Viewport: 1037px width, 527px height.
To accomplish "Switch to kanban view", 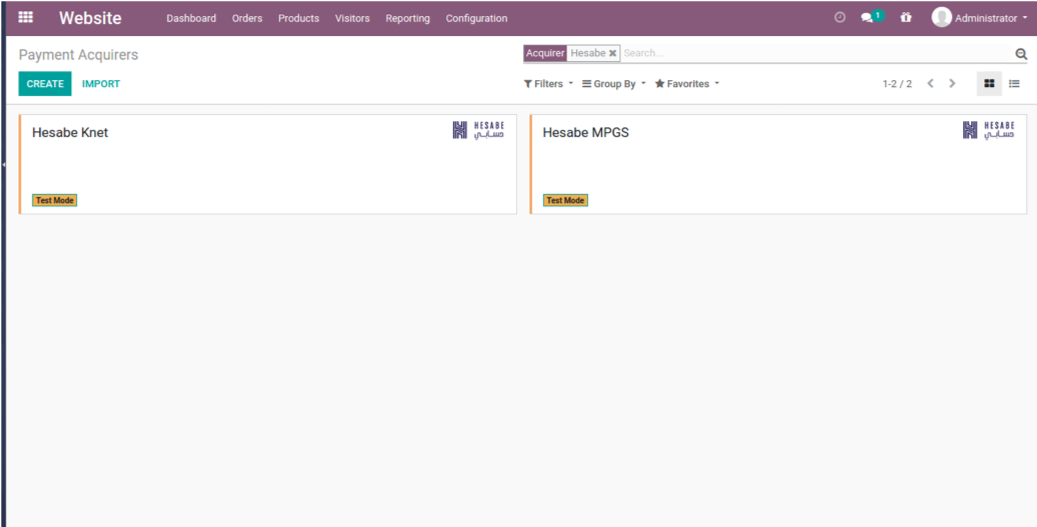I will pyautogui.click(x=989, y=84).
